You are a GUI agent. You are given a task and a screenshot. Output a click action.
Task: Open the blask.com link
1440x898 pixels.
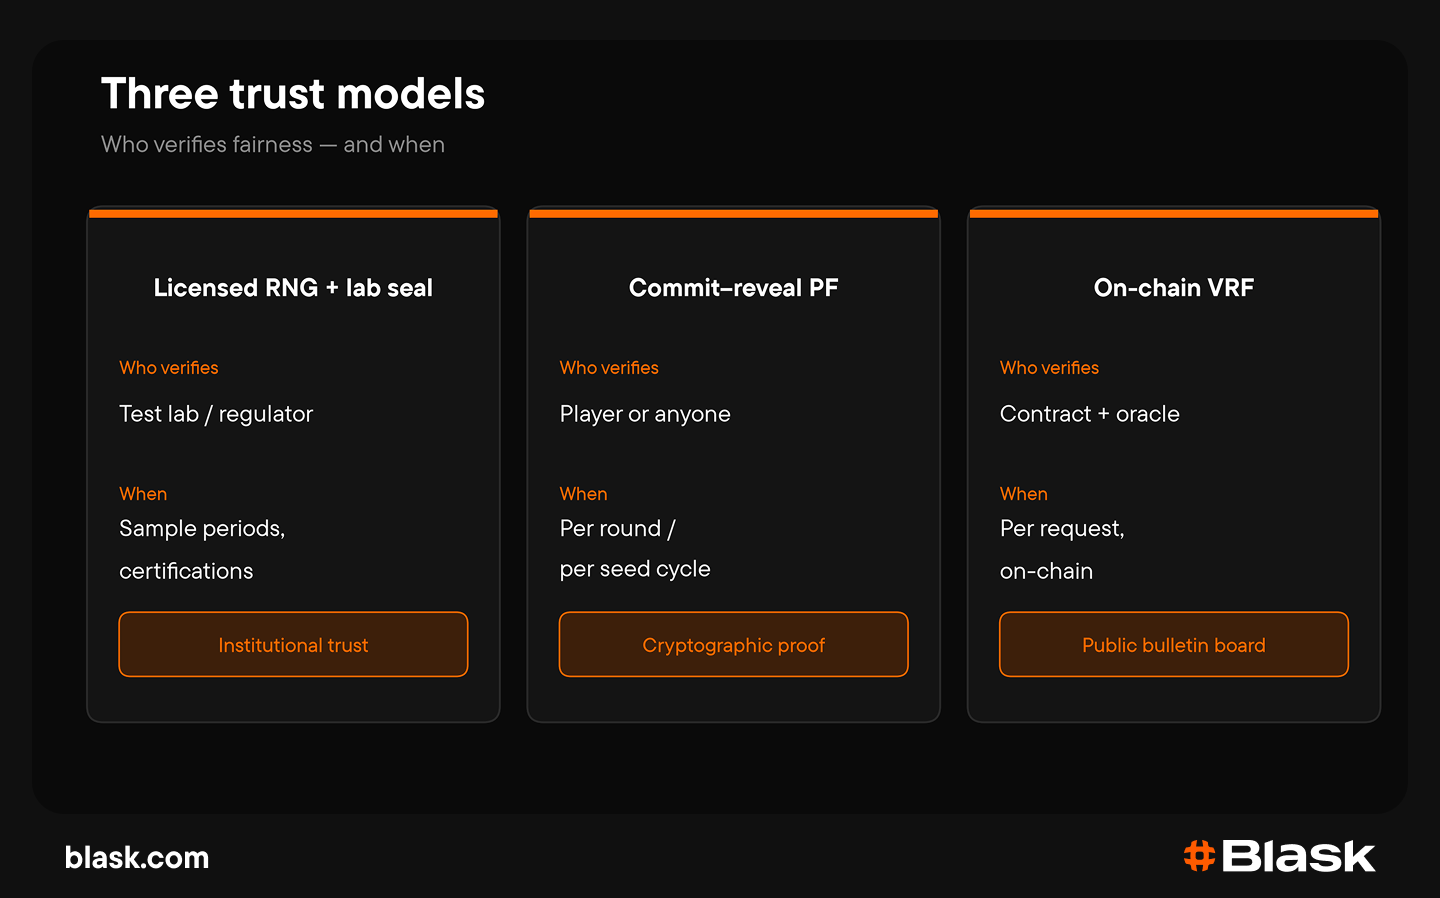click(x=137, y=858)
